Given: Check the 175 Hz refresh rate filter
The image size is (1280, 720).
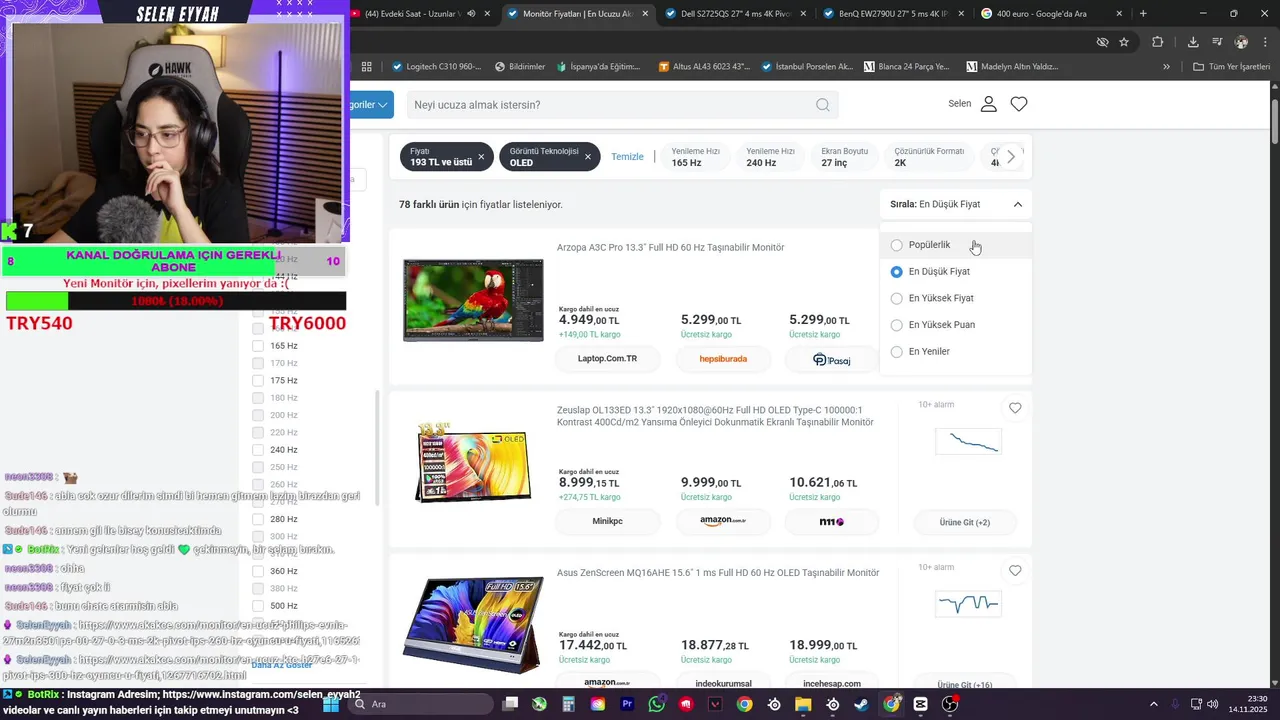Looking at the screenshot, I should coord(258,380).
